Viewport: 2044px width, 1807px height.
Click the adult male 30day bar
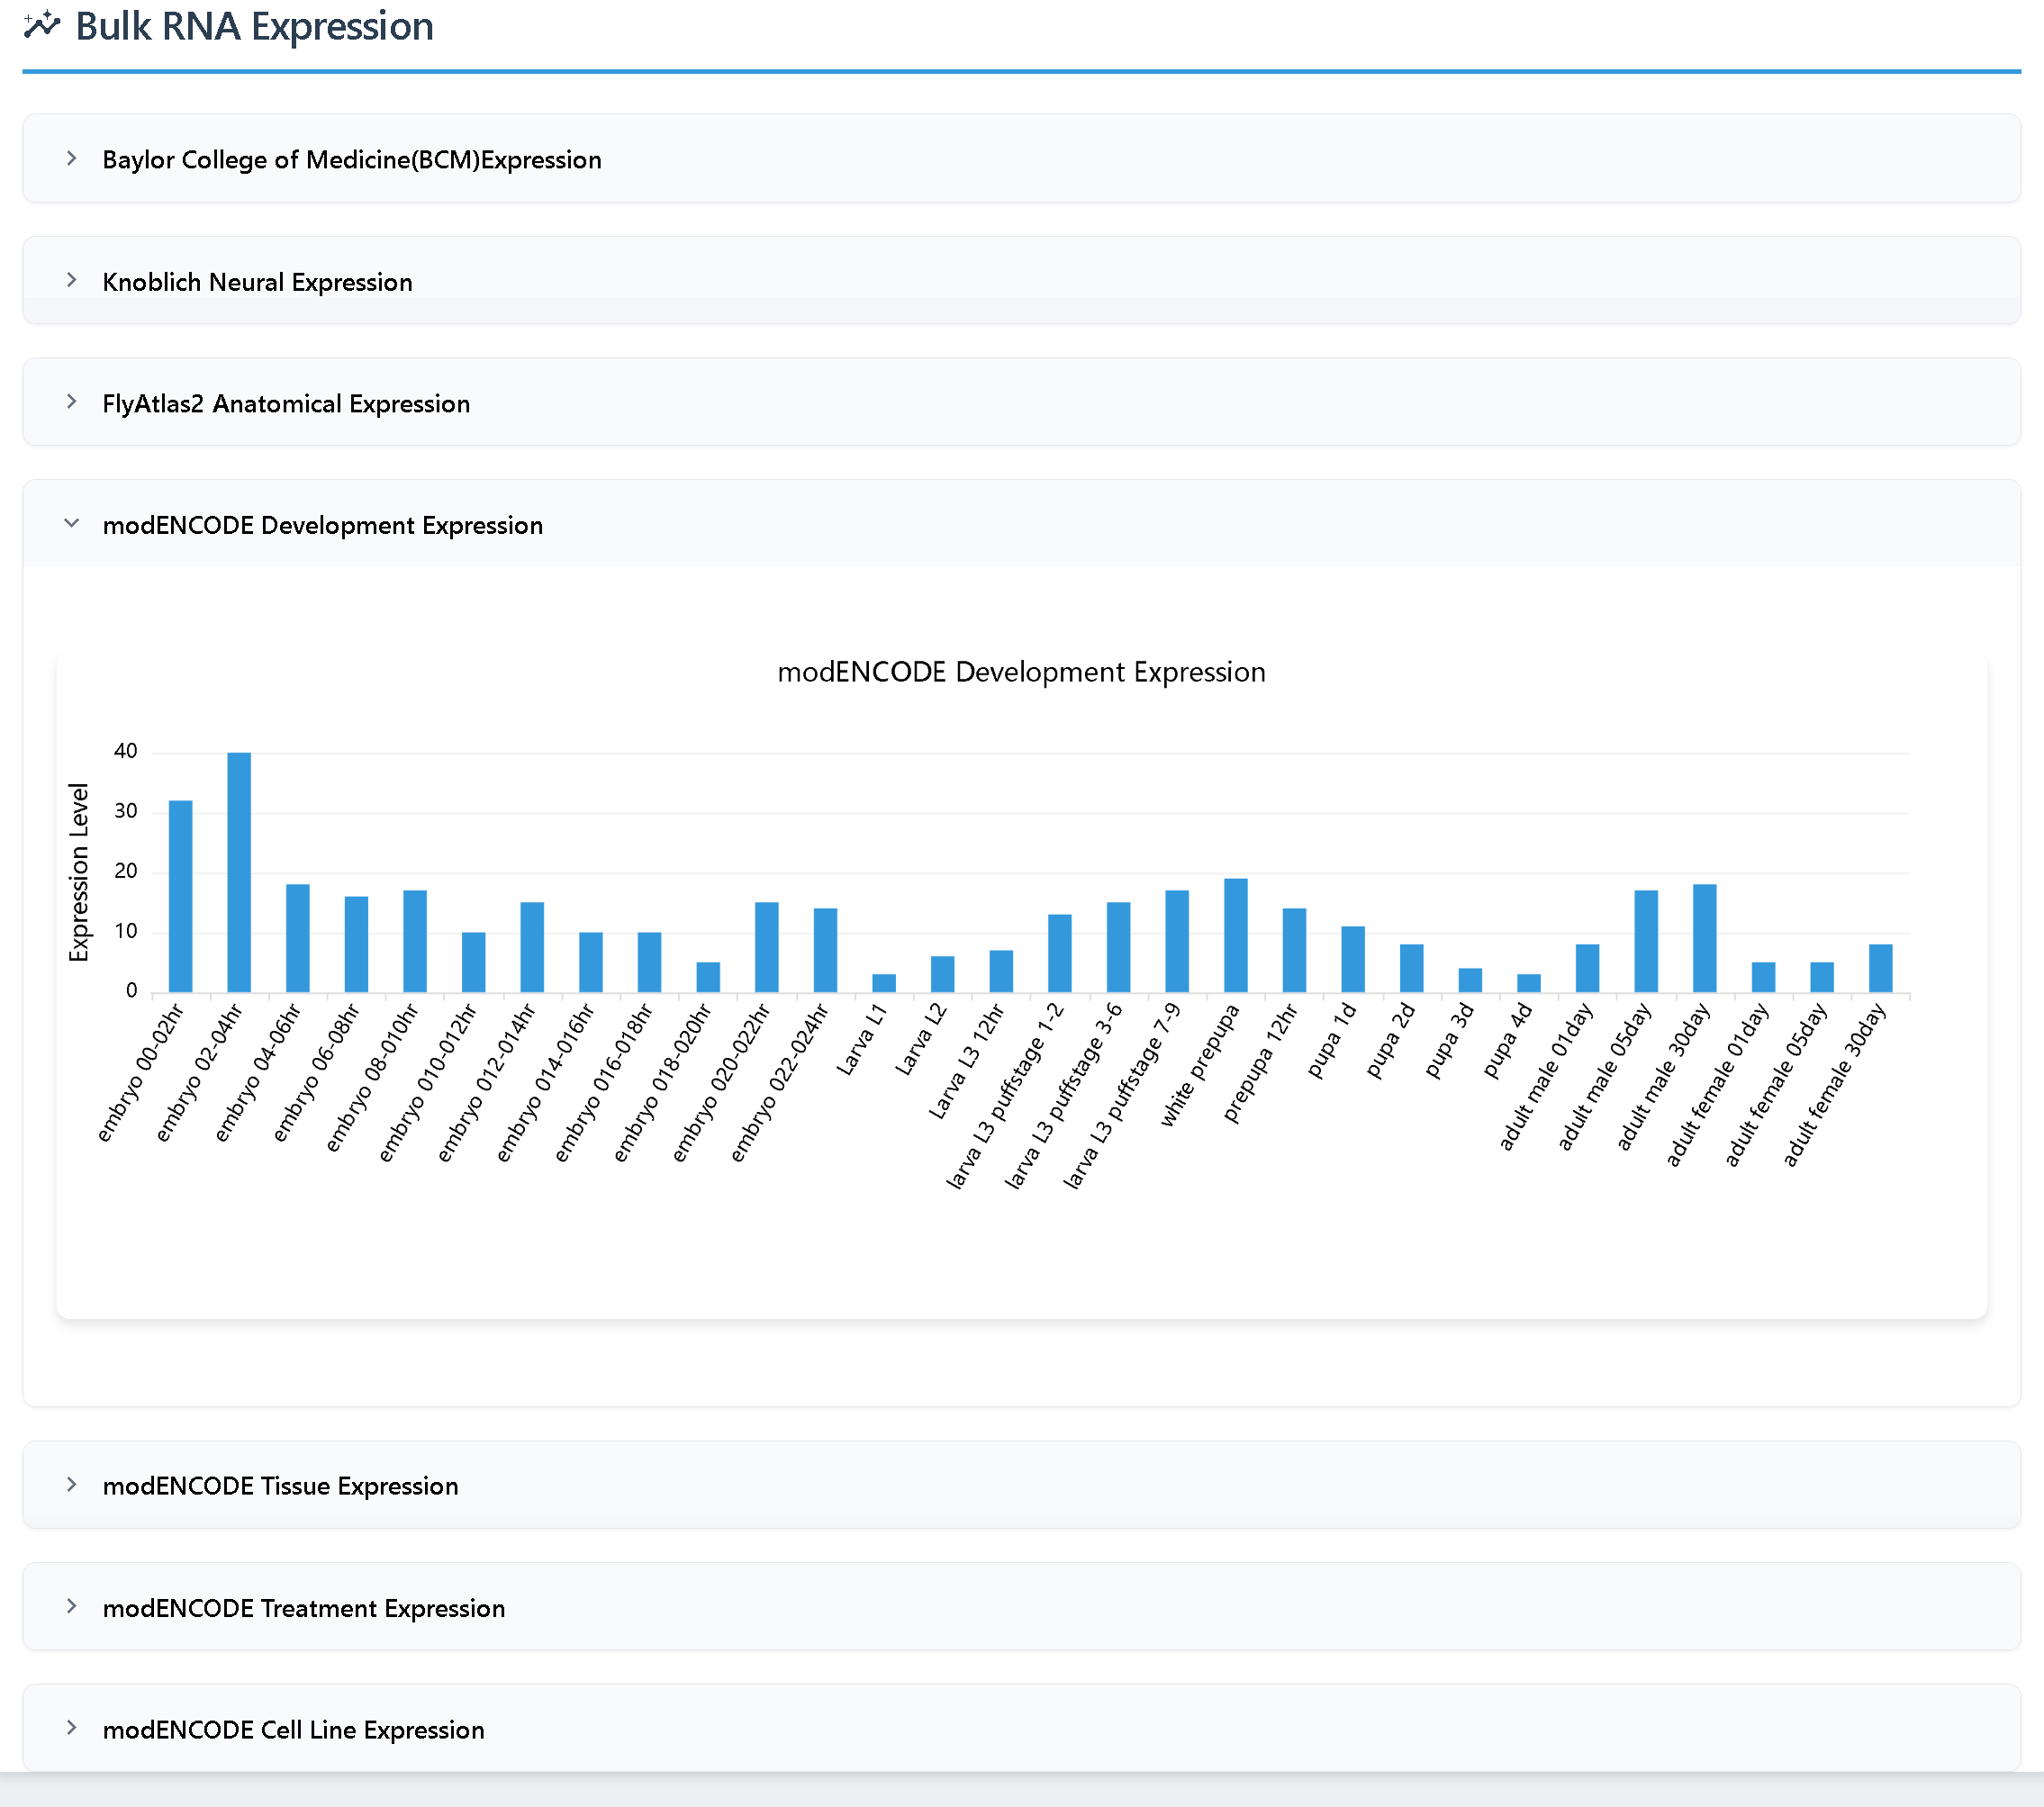click(x=1704, y=938)
